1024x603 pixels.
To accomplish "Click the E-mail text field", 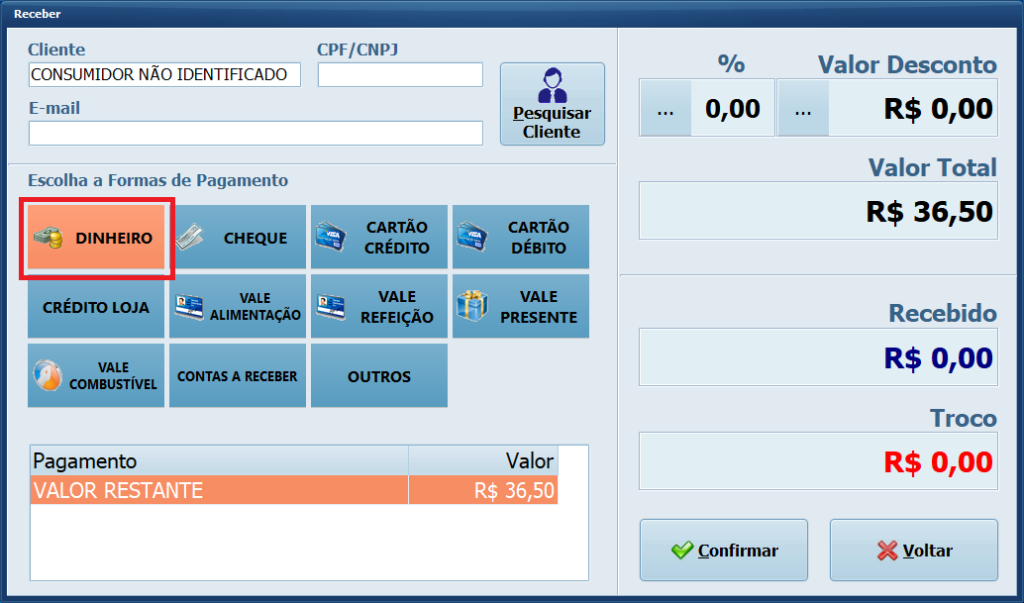I will tap(255, 133).
